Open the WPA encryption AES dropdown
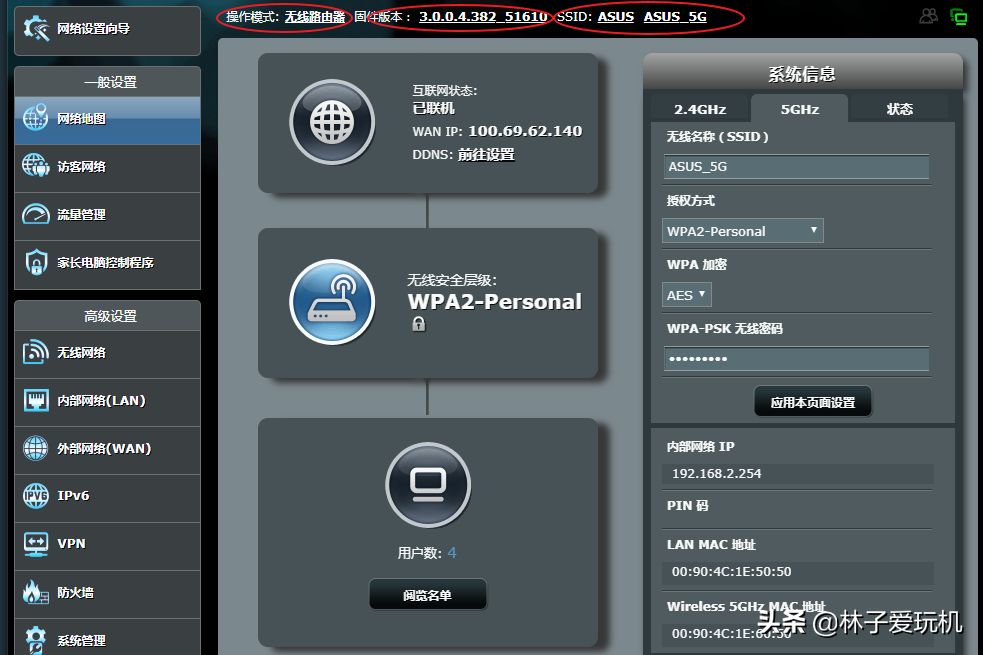Image resolution: width=983 pixels, height=655 pixels. click(x=686, y=295)
